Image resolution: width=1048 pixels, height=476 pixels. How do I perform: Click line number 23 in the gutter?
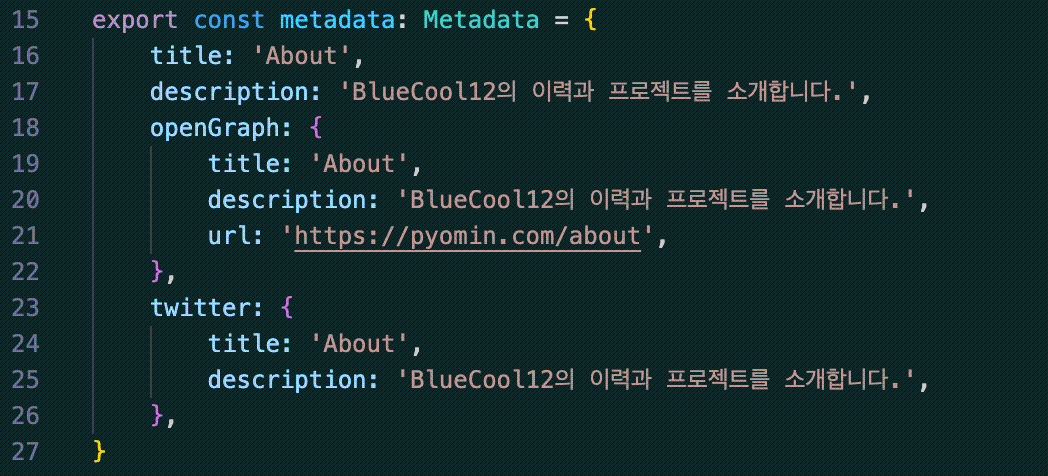coord(27,307)
